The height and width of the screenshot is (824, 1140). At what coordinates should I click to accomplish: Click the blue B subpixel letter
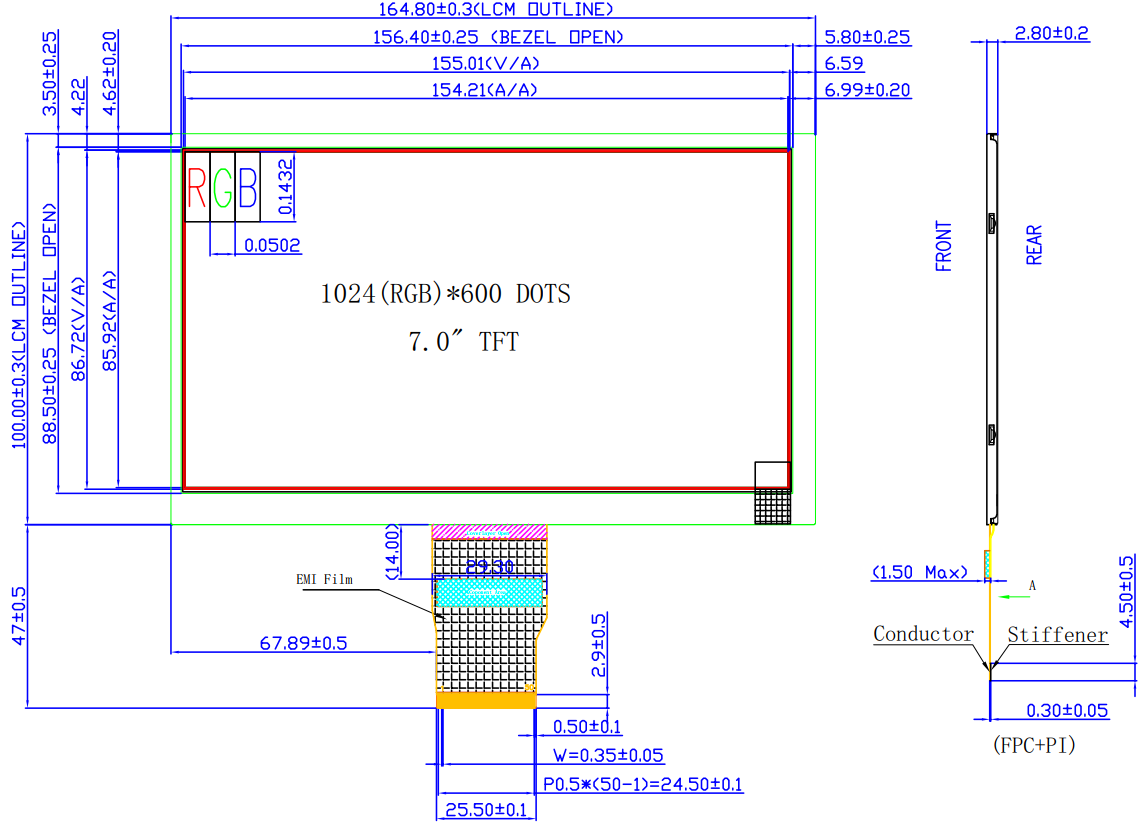(247, 187)
